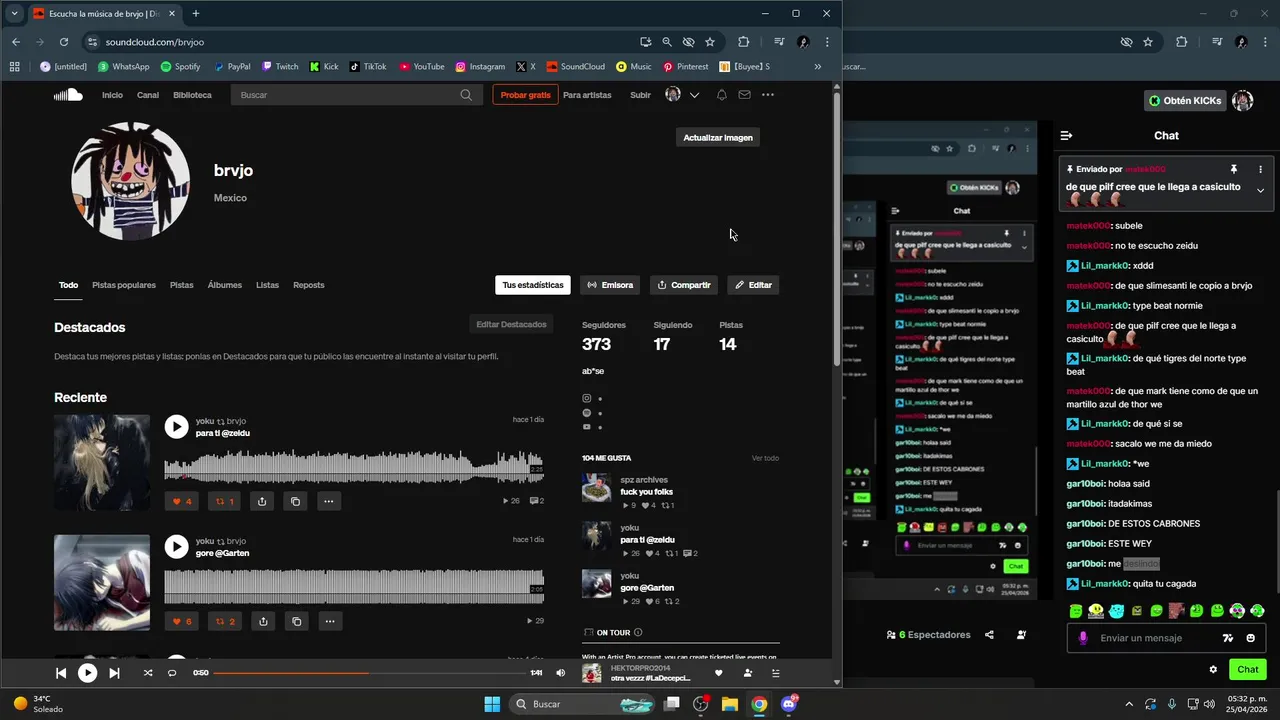The image size is (1280, 720).
Task: Open the next-up queue in player bar
Action: pos(775,673)
